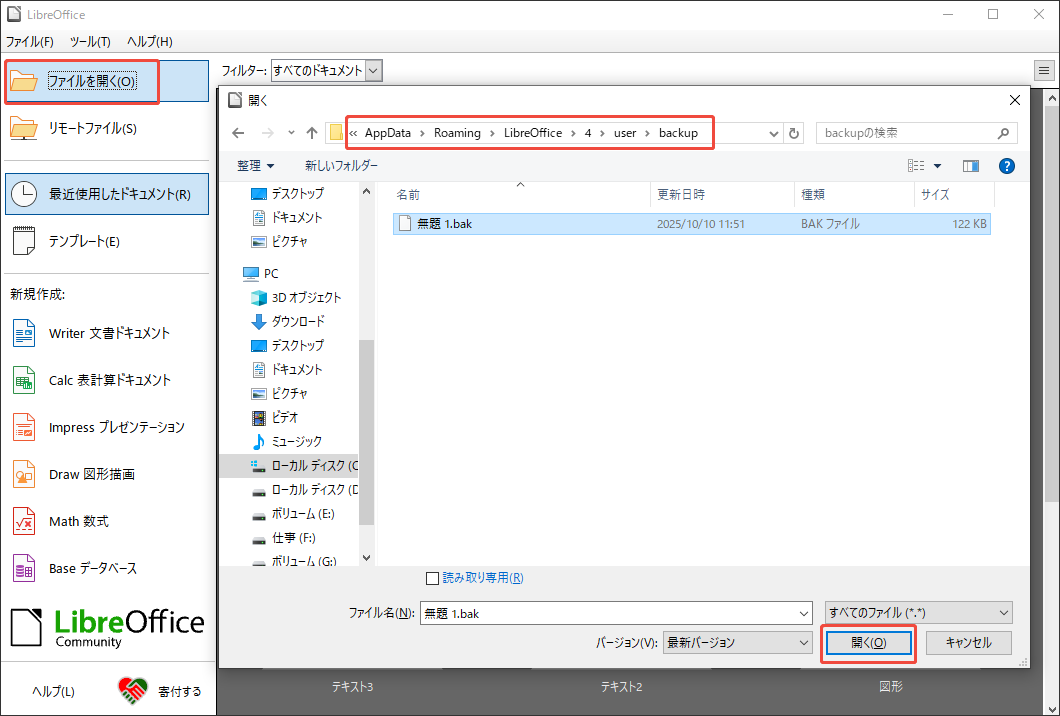Click the up-one-level arrow in Open dialog
Image resolution: width=1060 pixels, height=716 pixels.
[x=312, y=133]
